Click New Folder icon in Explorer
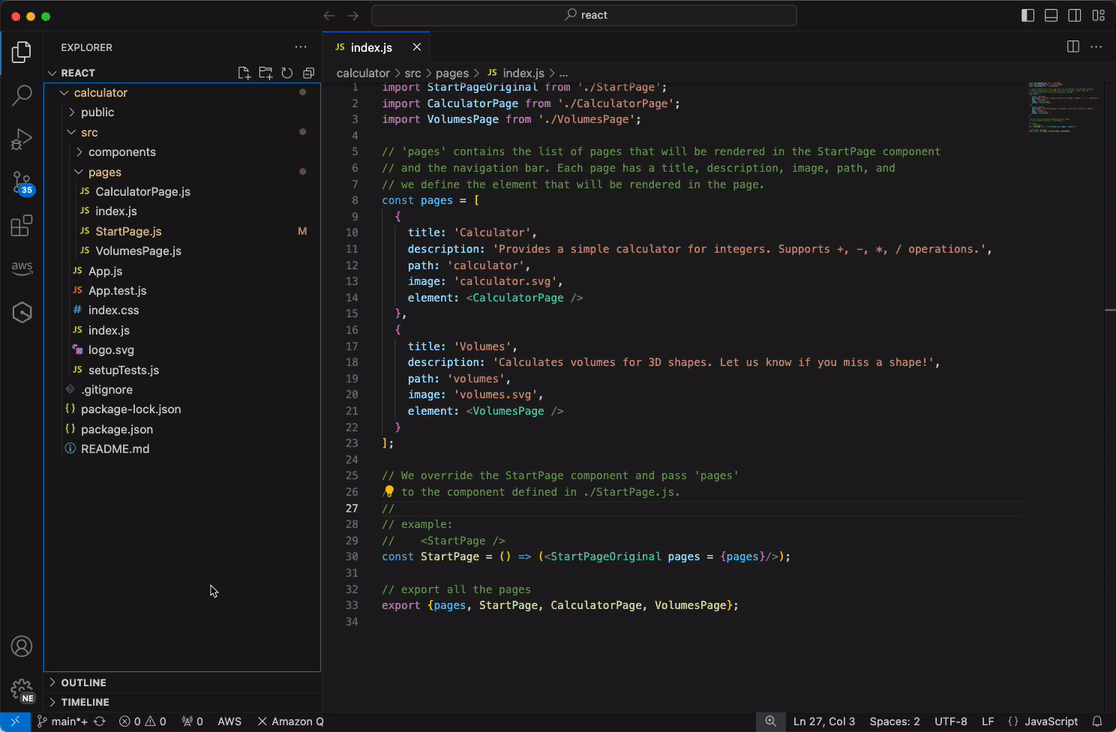The height and width of the screenshot is (732, 1116). [265, 73]
